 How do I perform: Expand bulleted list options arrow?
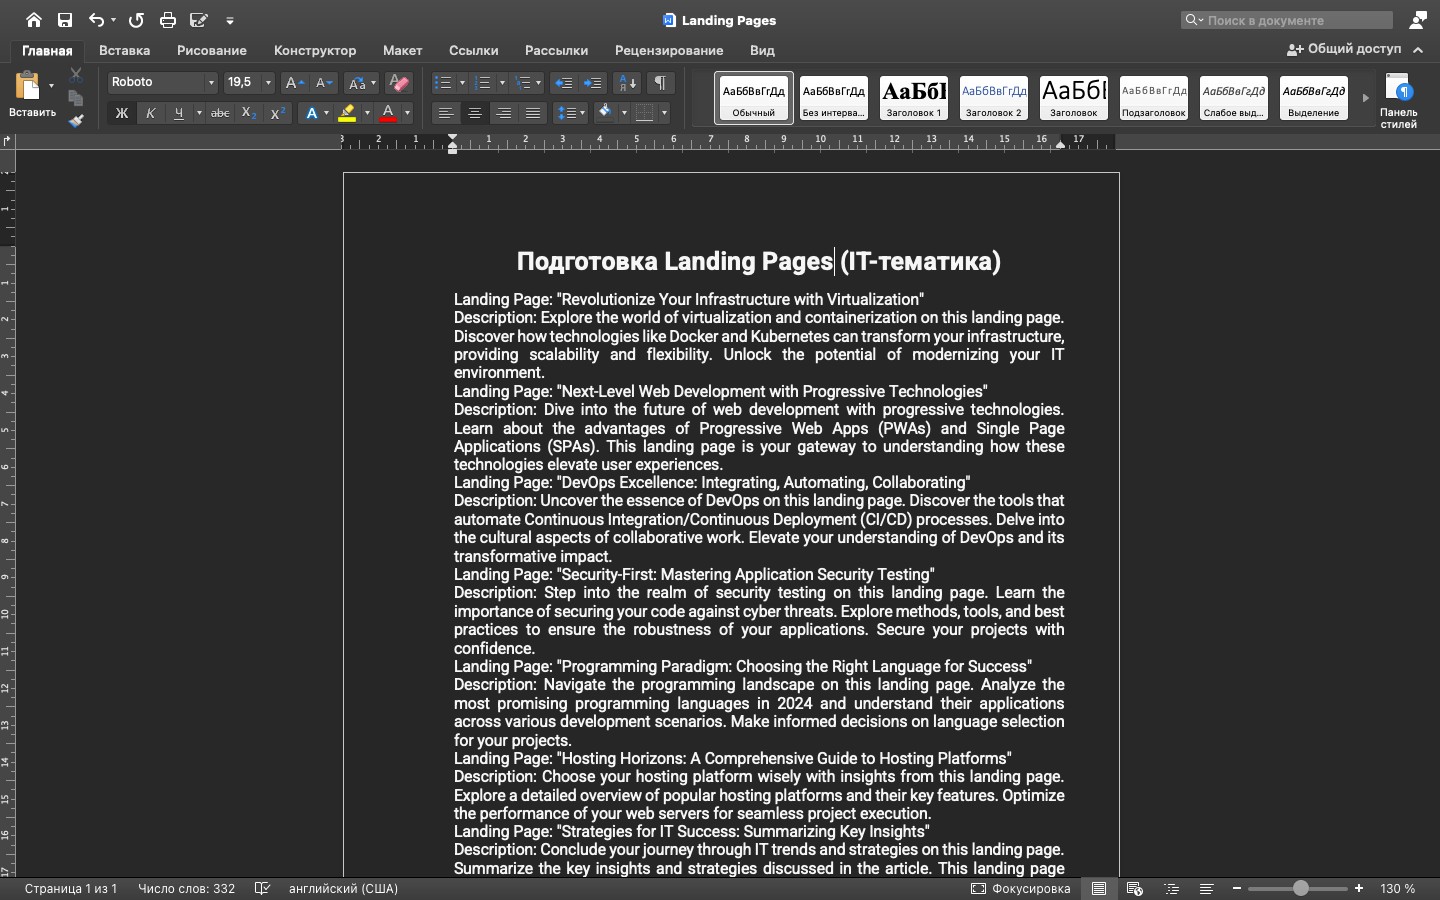click(462, 83)
